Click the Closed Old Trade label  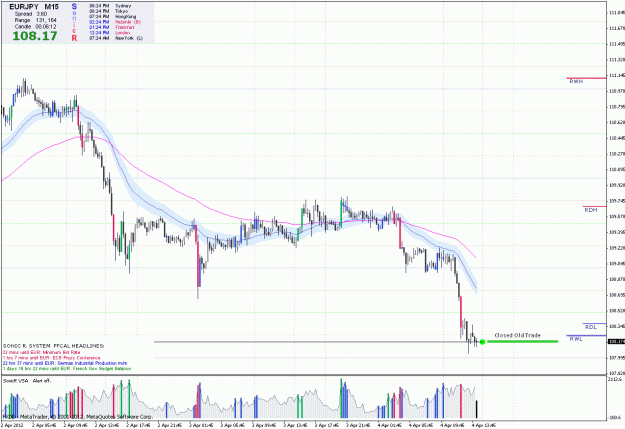pos(517,335)
